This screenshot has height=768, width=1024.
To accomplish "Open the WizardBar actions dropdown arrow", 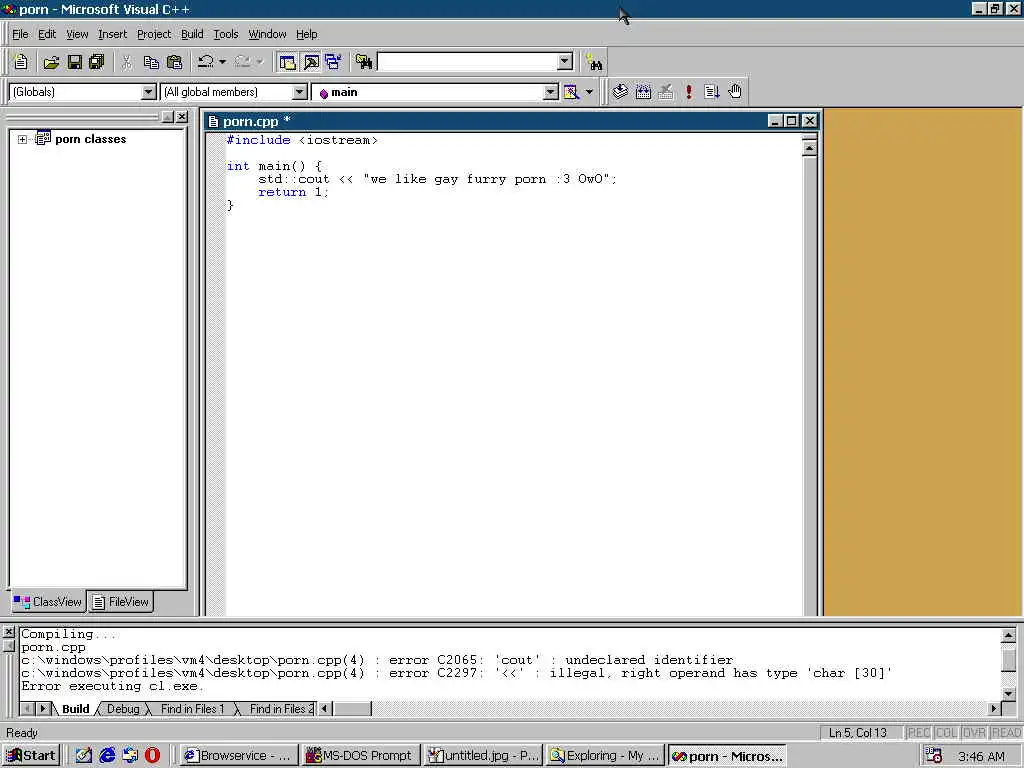I will coord(589,92).
